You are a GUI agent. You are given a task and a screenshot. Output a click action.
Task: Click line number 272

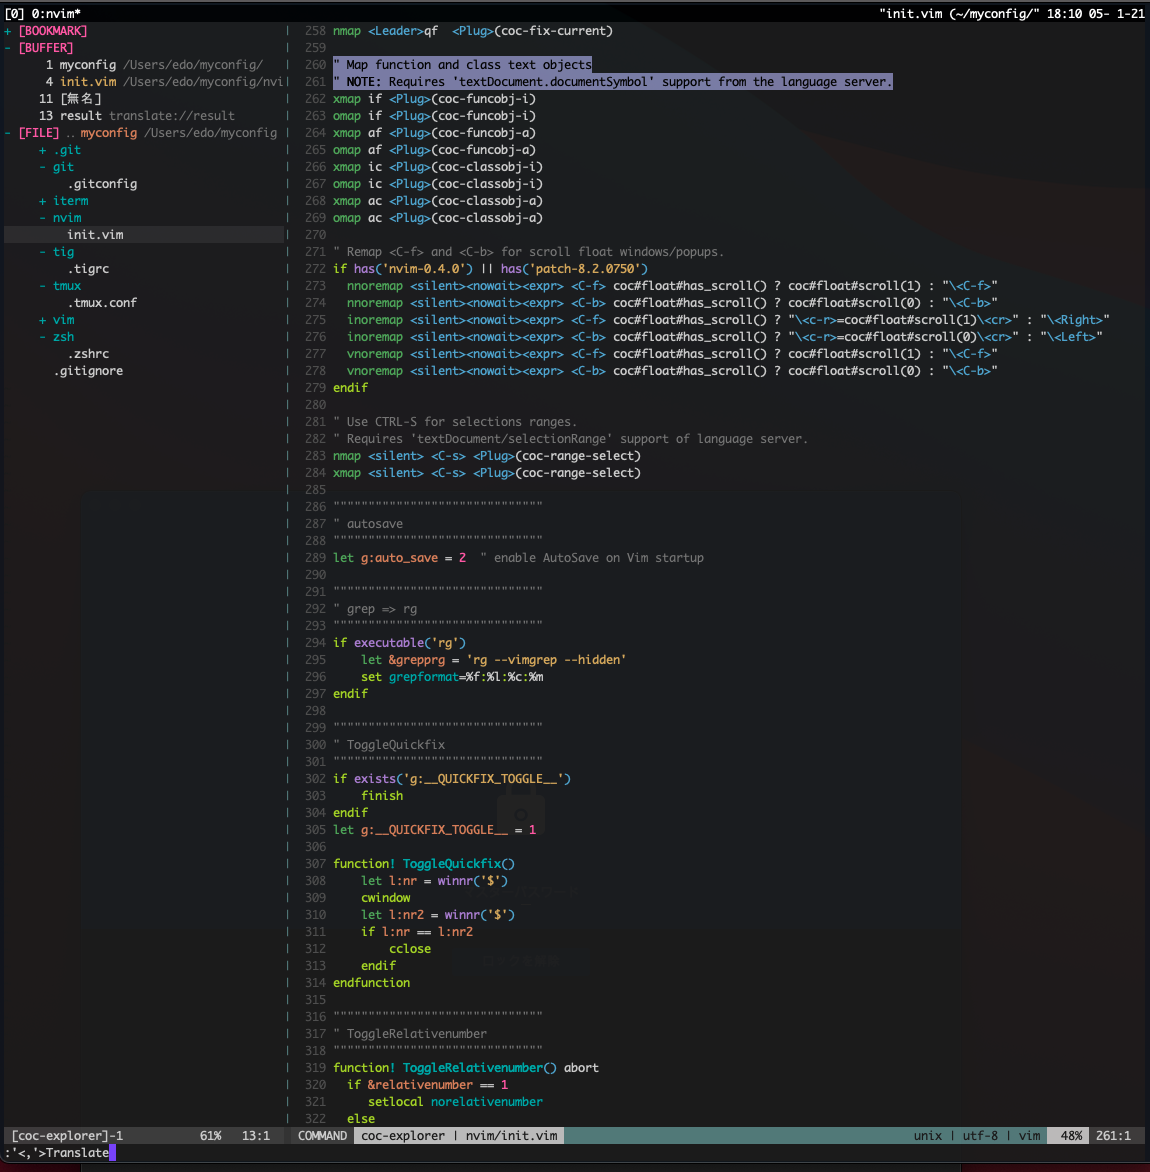click(x=315, y=269)
